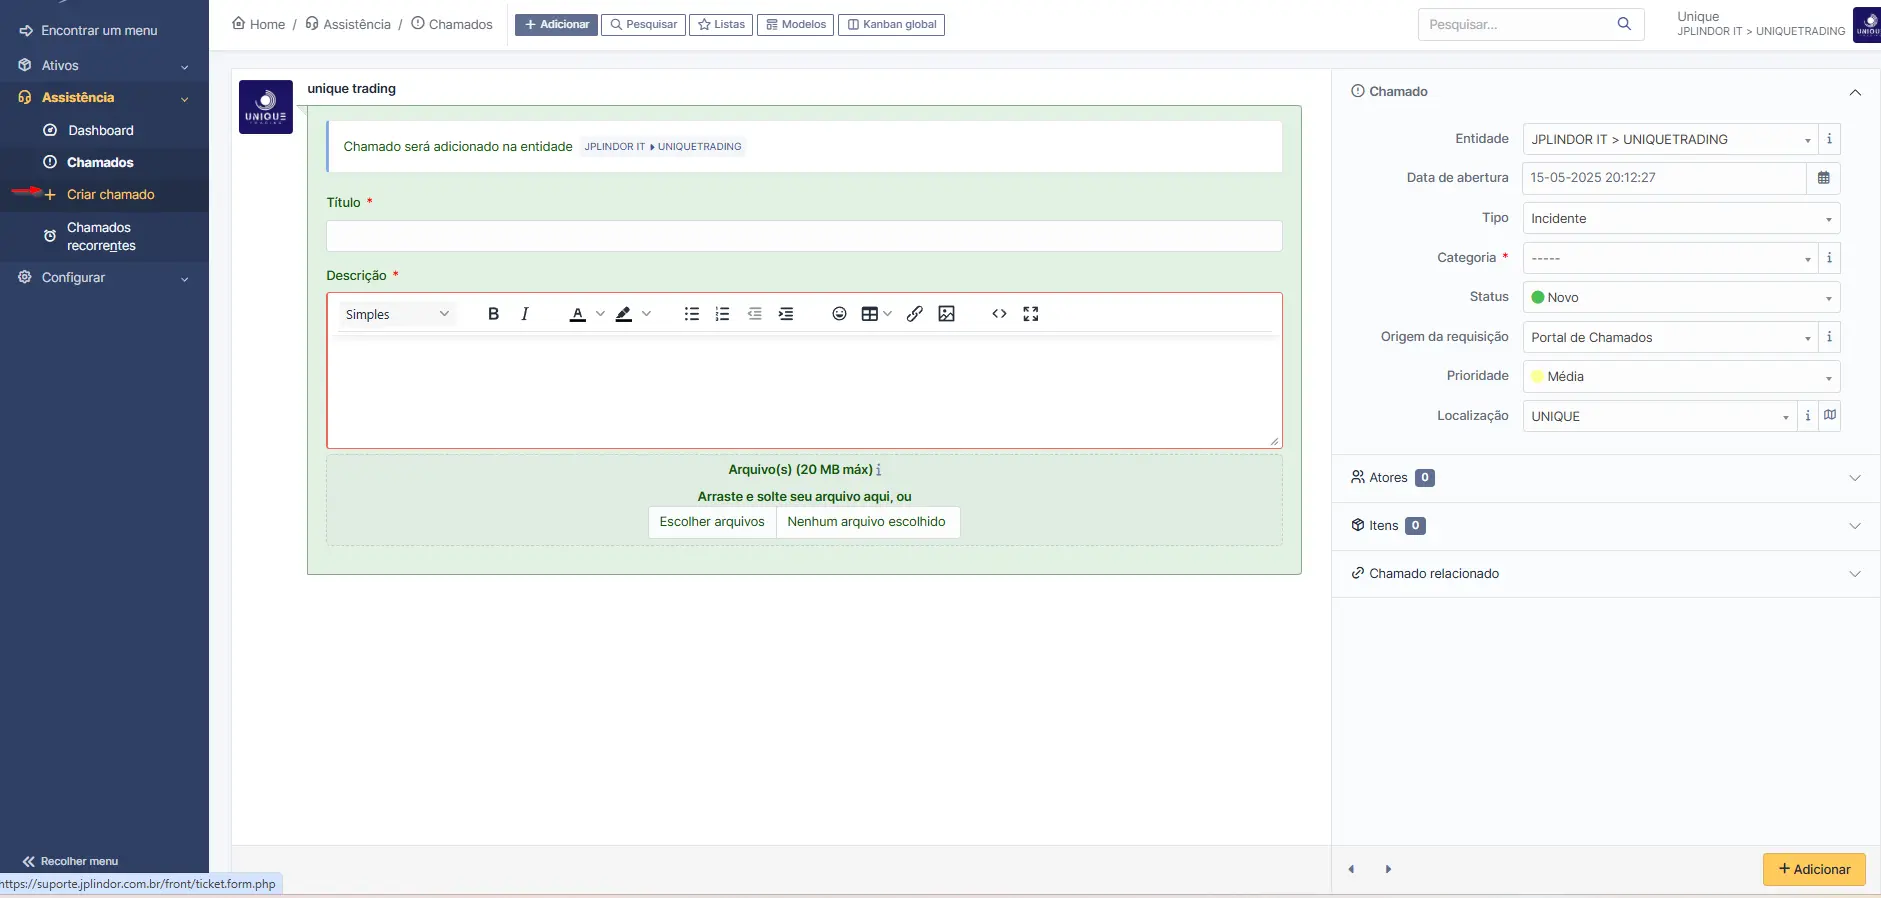This screenshot has height=898, width=1881.
Task: Open the Simples paragraph format dropdown
Action: pos(397,314)
